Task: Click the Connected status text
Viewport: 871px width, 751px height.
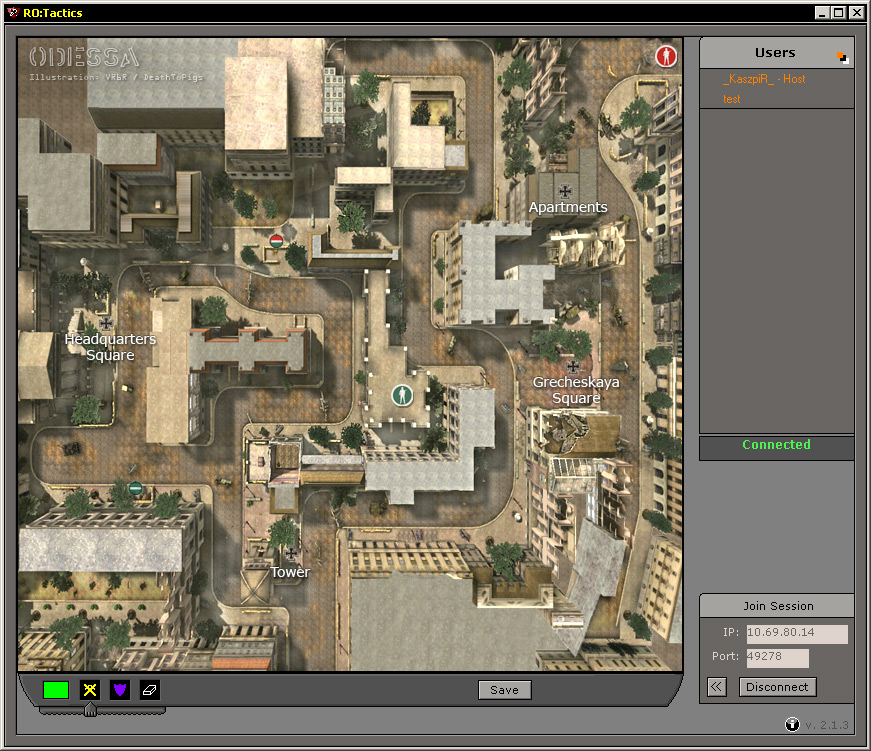Action: 776,444
